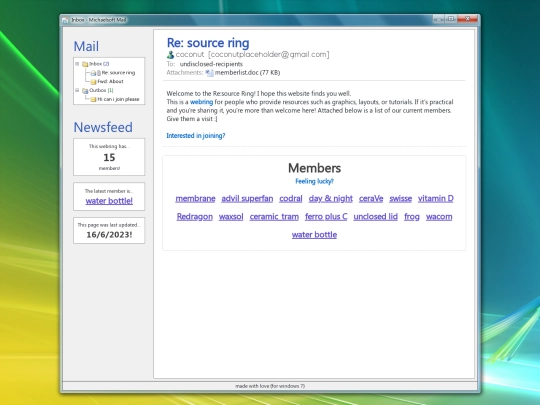Open the swisse member link
Screen dimensions: 540x405
401,199
